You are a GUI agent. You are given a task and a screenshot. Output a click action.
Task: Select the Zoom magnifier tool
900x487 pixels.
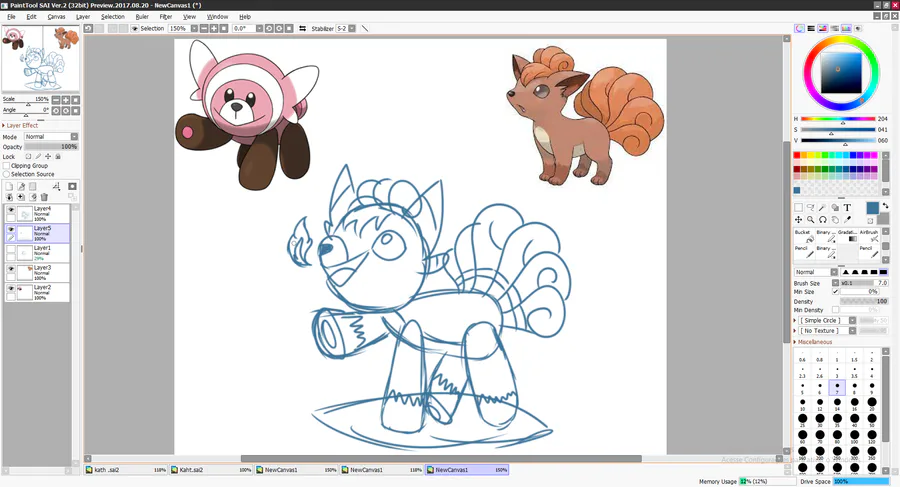810,219
